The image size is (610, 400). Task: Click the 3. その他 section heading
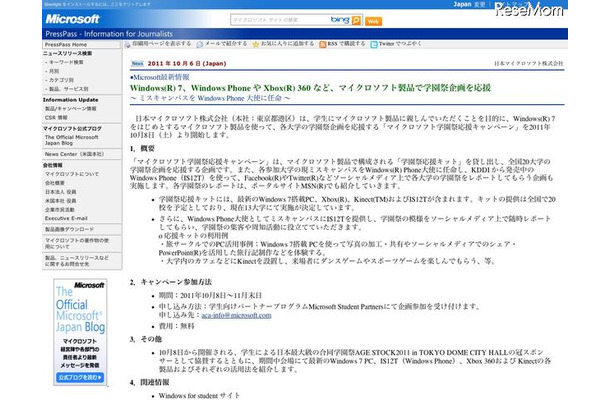point(146,339)
